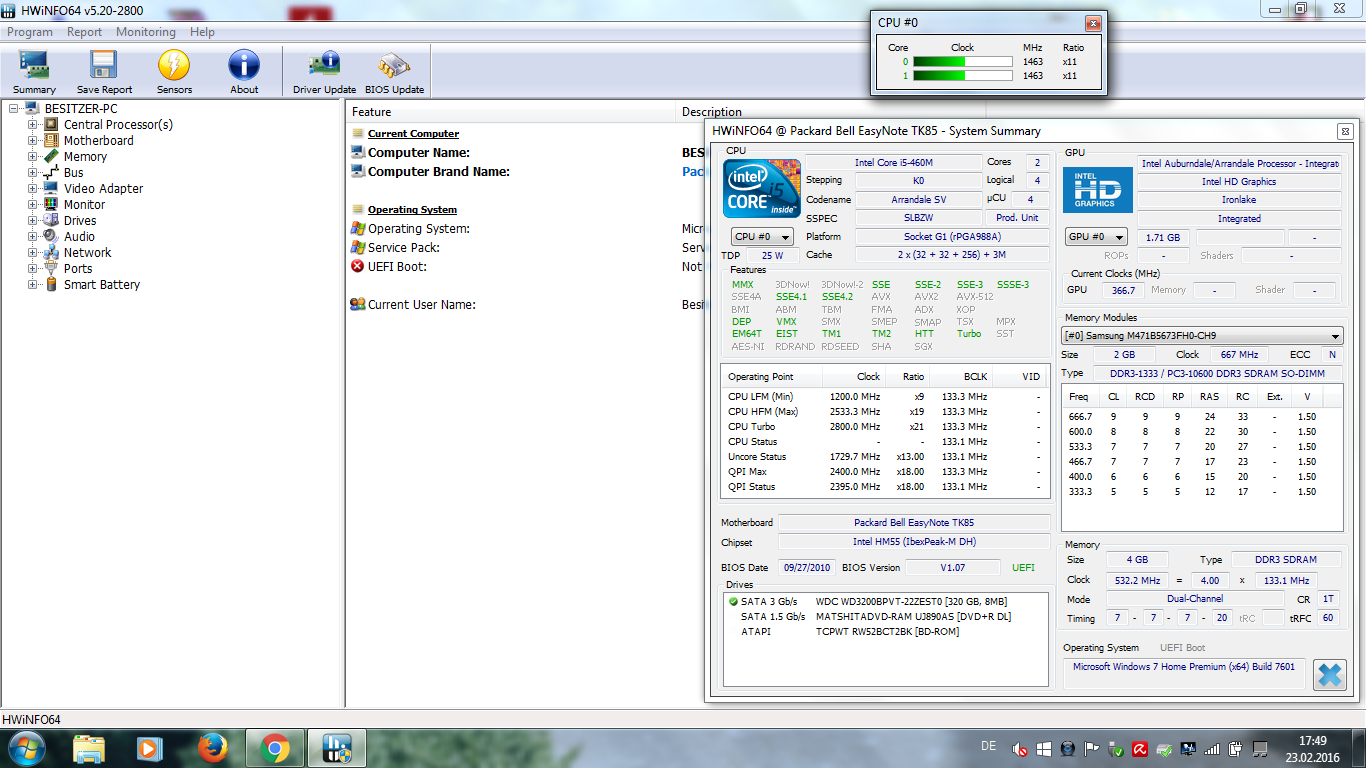
Task: Open the CPU #0 selector dropdown
Action: click(x=762, y=237)
